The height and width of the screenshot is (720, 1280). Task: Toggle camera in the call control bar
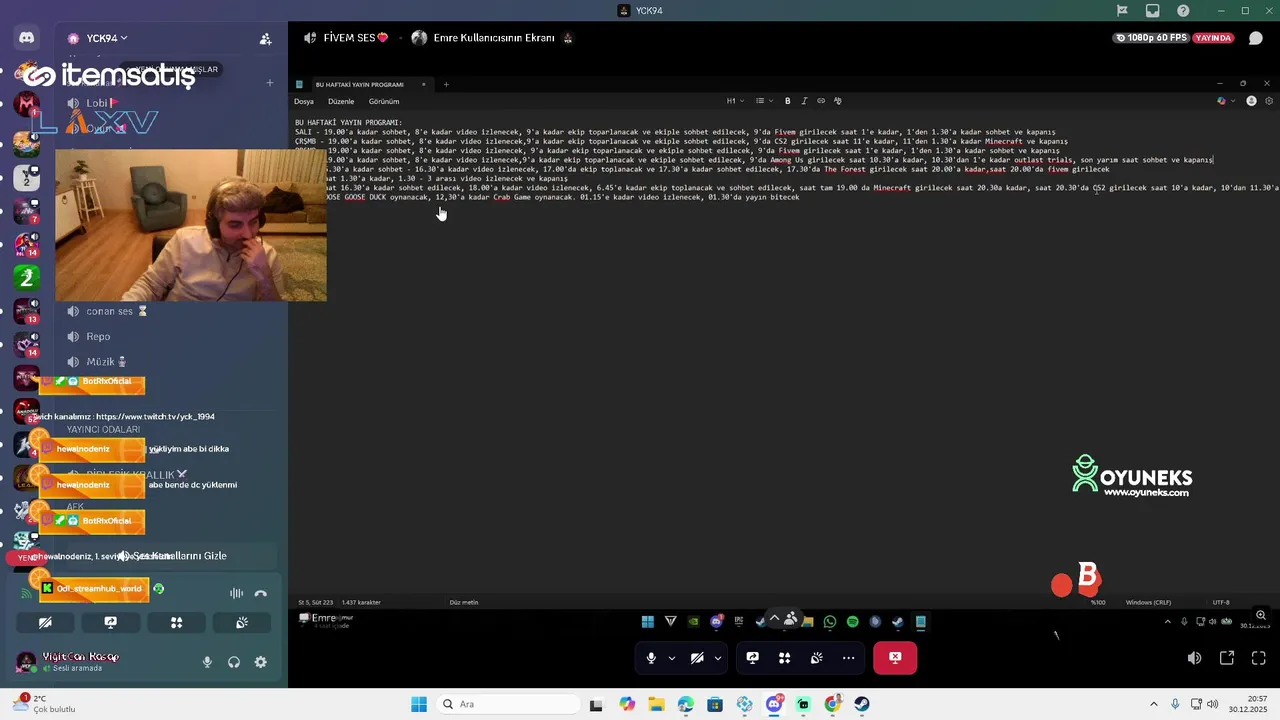(x=697, y=658)
